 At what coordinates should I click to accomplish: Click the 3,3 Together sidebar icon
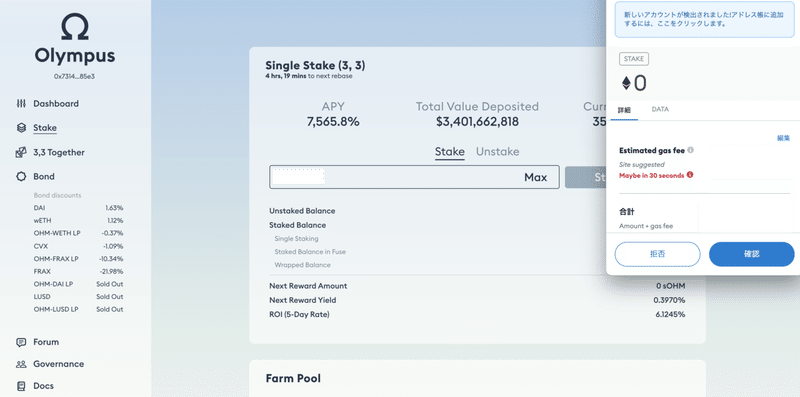pos(21,152)
